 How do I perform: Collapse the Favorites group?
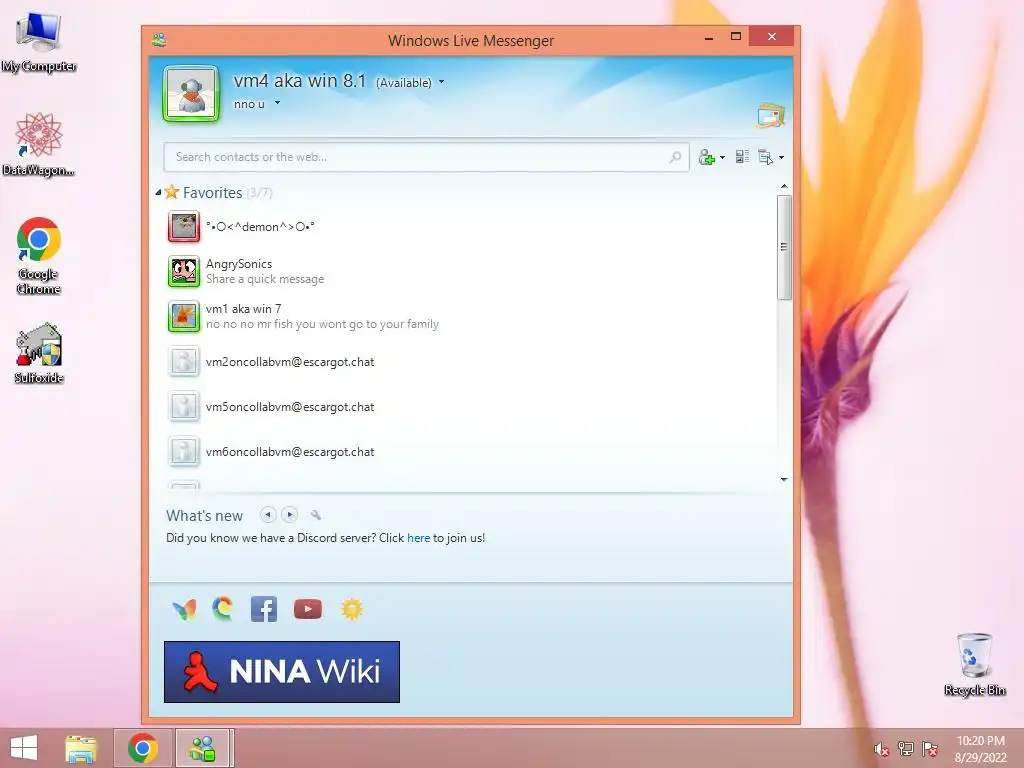[158, 193]
